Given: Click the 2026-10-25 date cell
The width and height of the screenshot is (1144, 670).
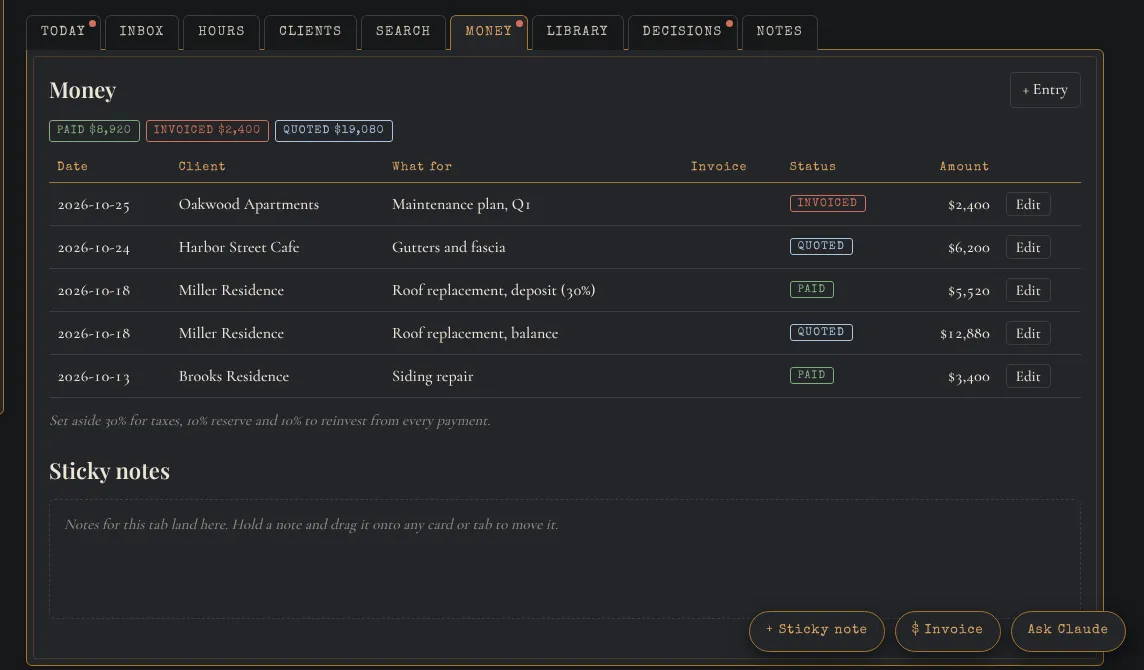Looking at the screenshot, I should coord(93,205).
